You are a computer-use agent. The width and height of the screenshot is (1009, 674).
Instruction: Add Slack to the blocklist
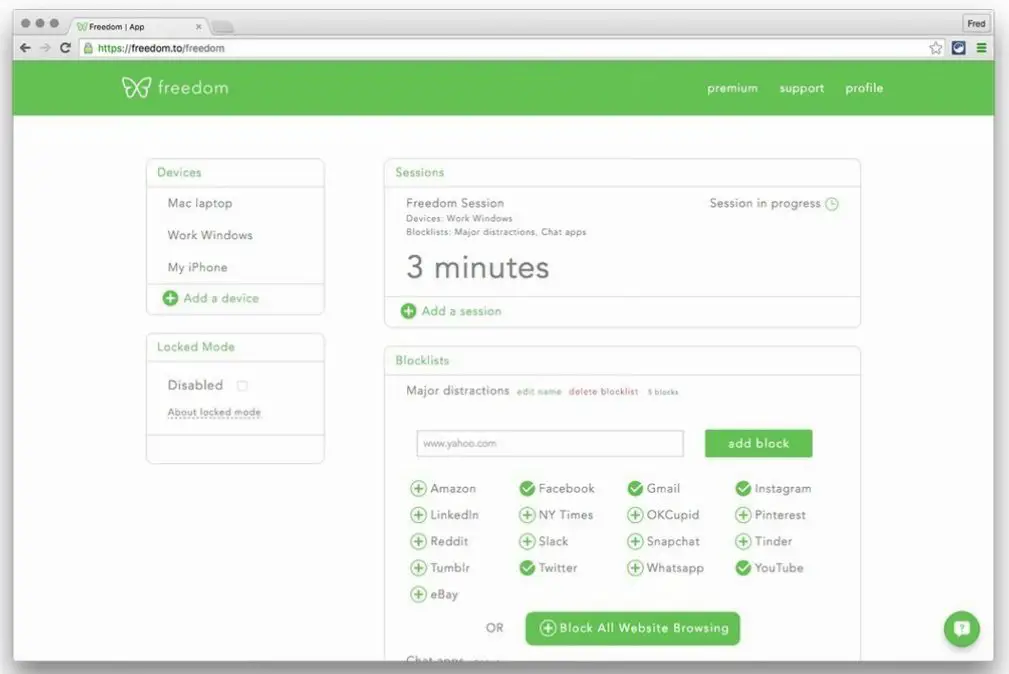[x=527, y=541]
